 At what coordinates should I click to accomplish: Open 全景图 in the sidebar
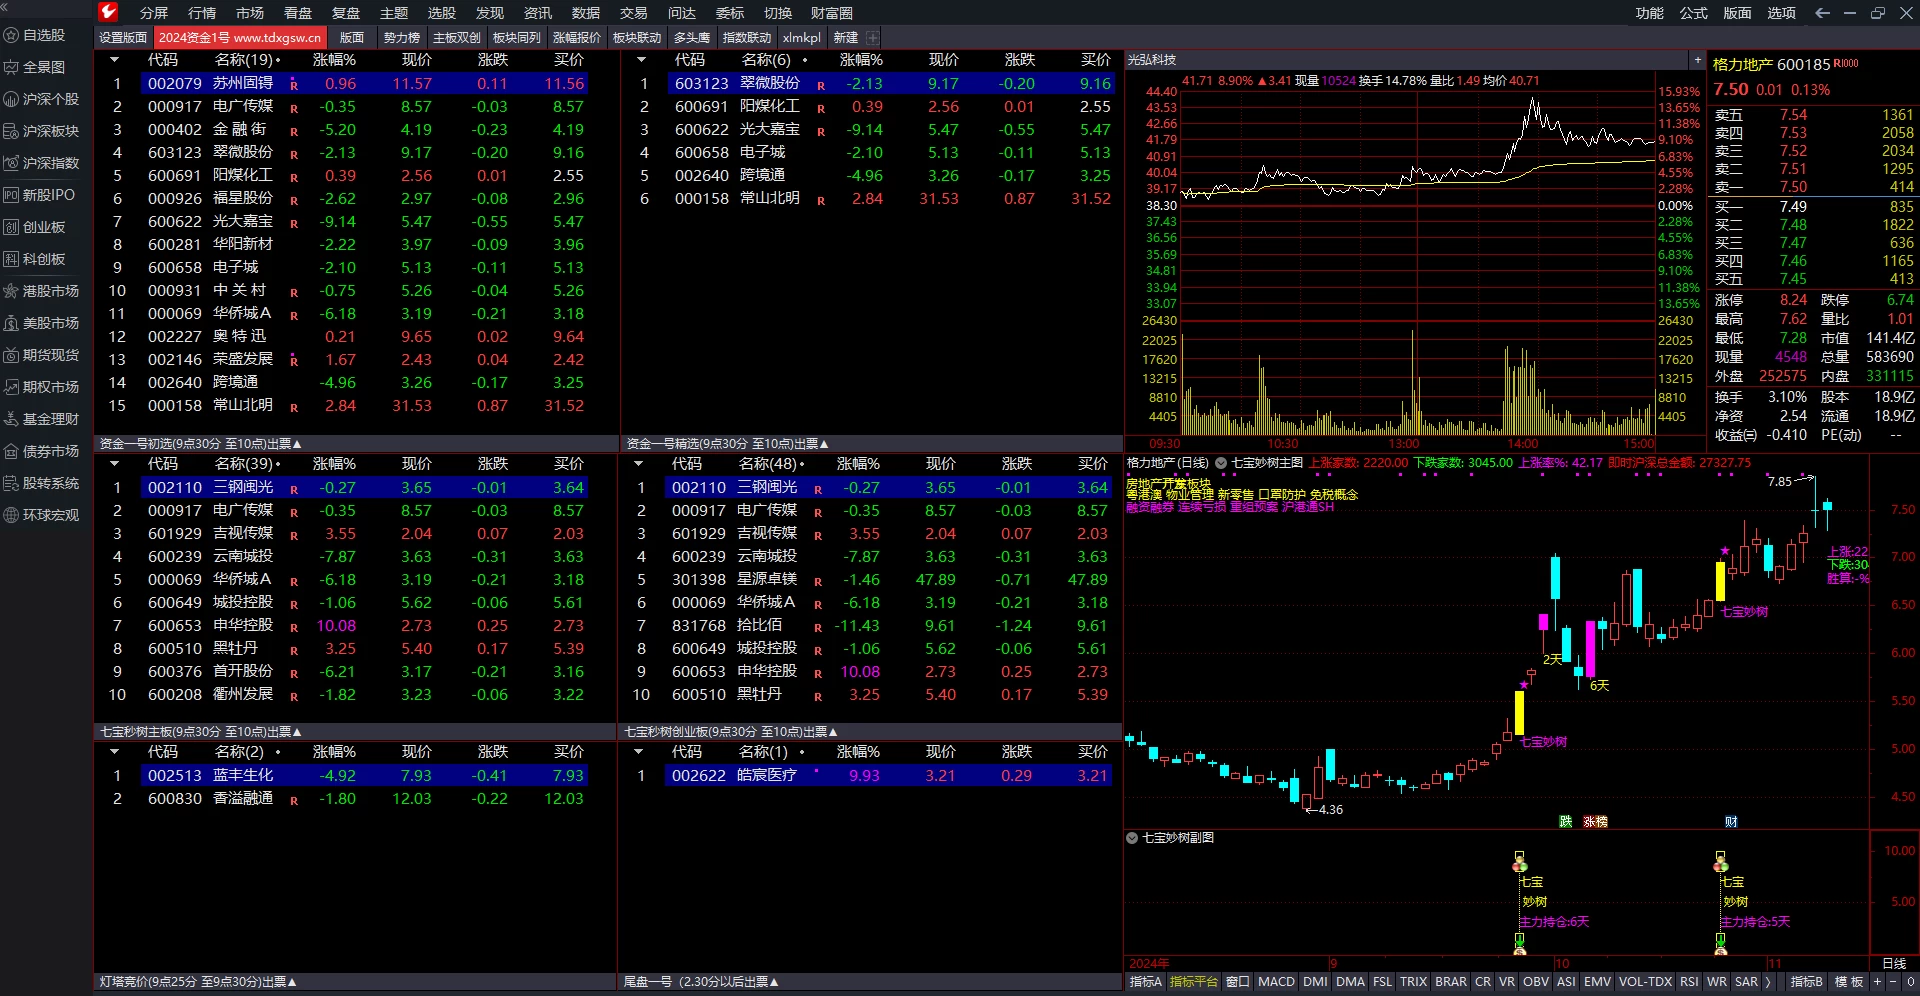coord(36,67)
